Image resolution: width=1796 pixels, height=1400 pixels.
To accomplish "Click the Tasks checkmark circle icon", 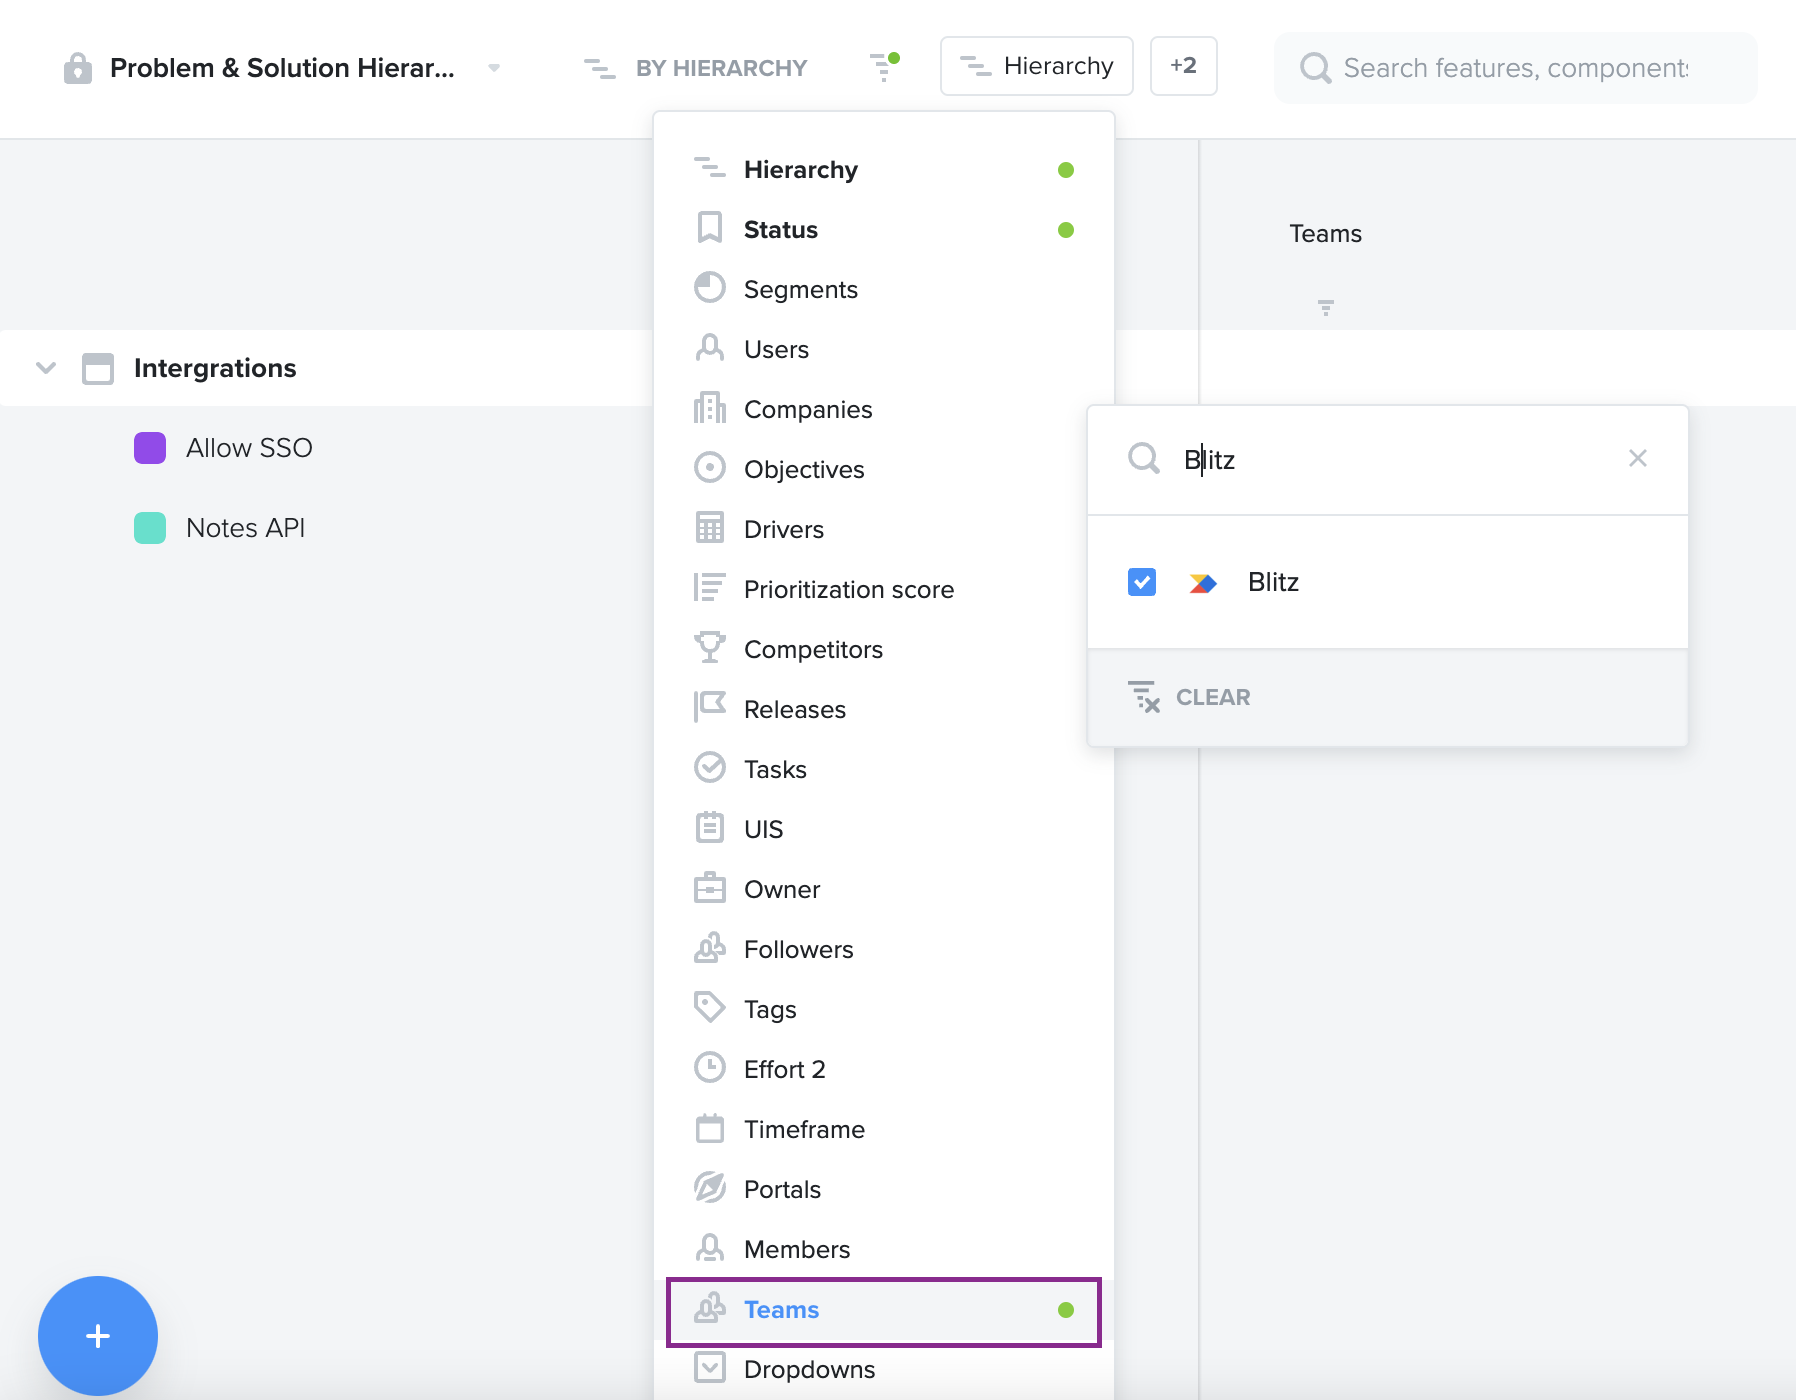I will tap(710, 768).
